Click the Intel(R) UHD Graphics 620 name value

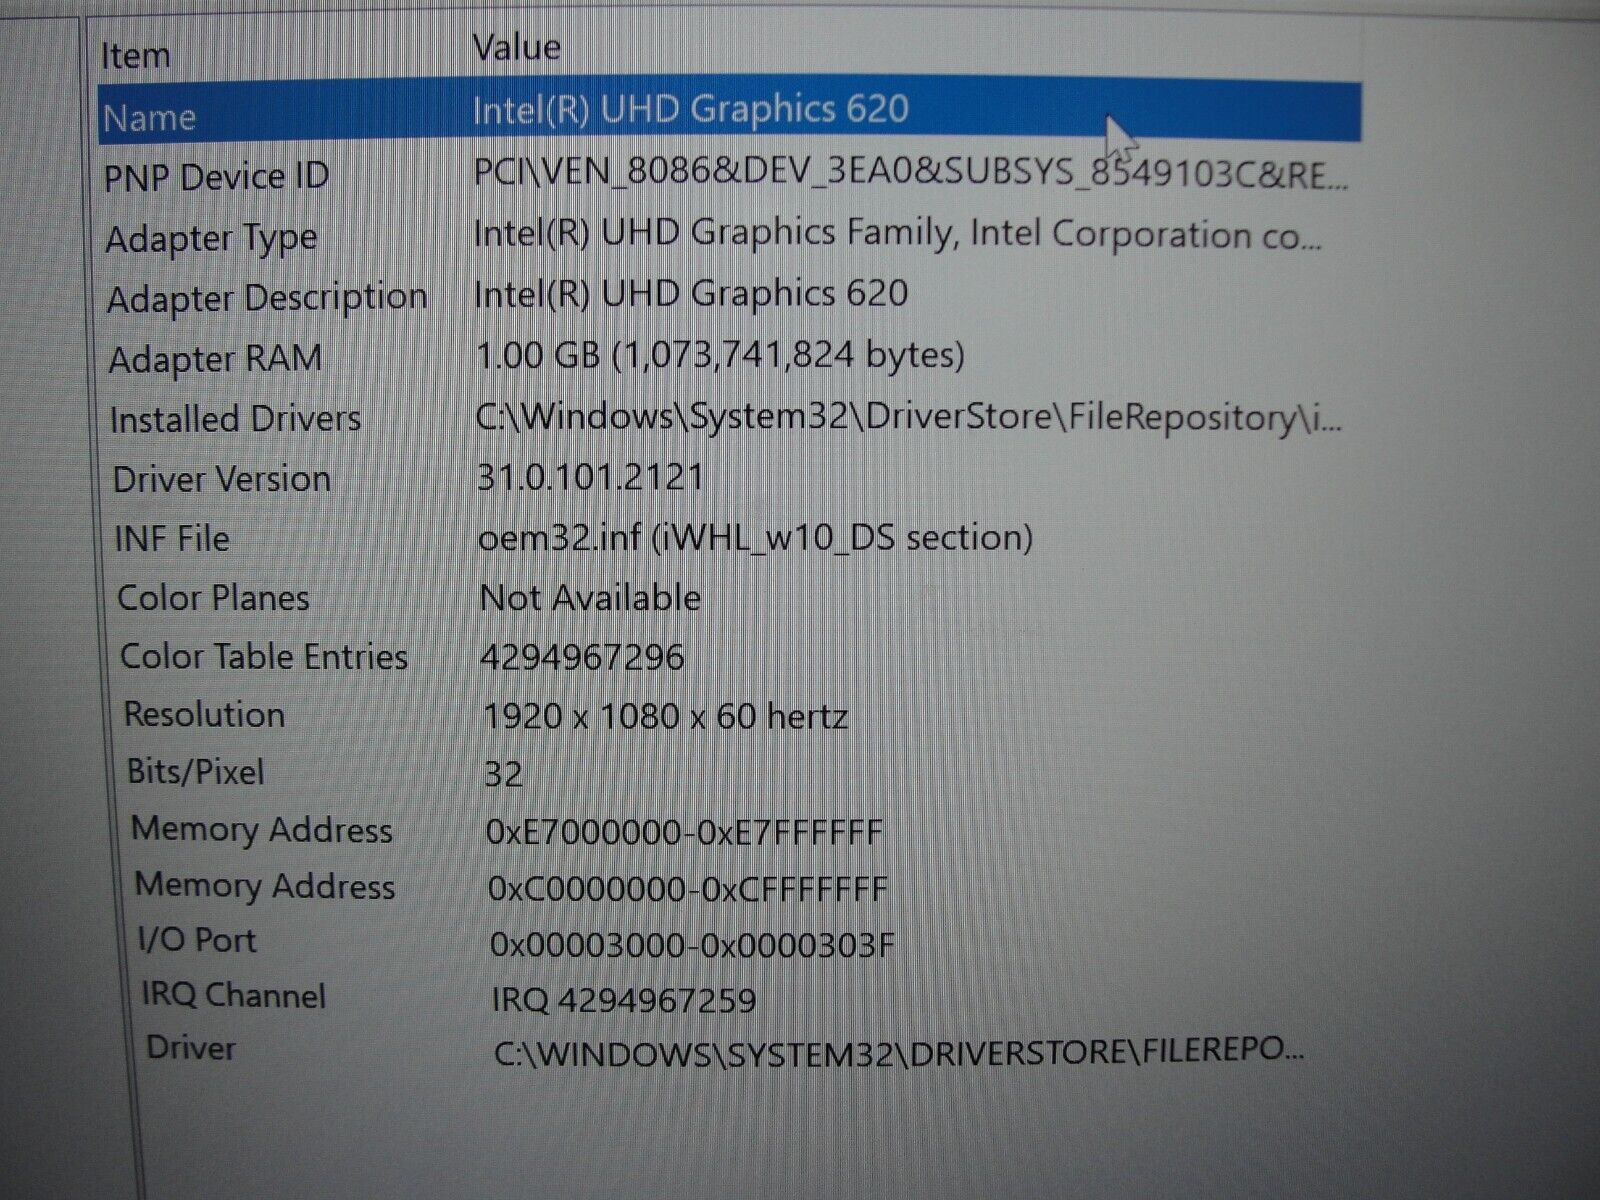(690, 109)
